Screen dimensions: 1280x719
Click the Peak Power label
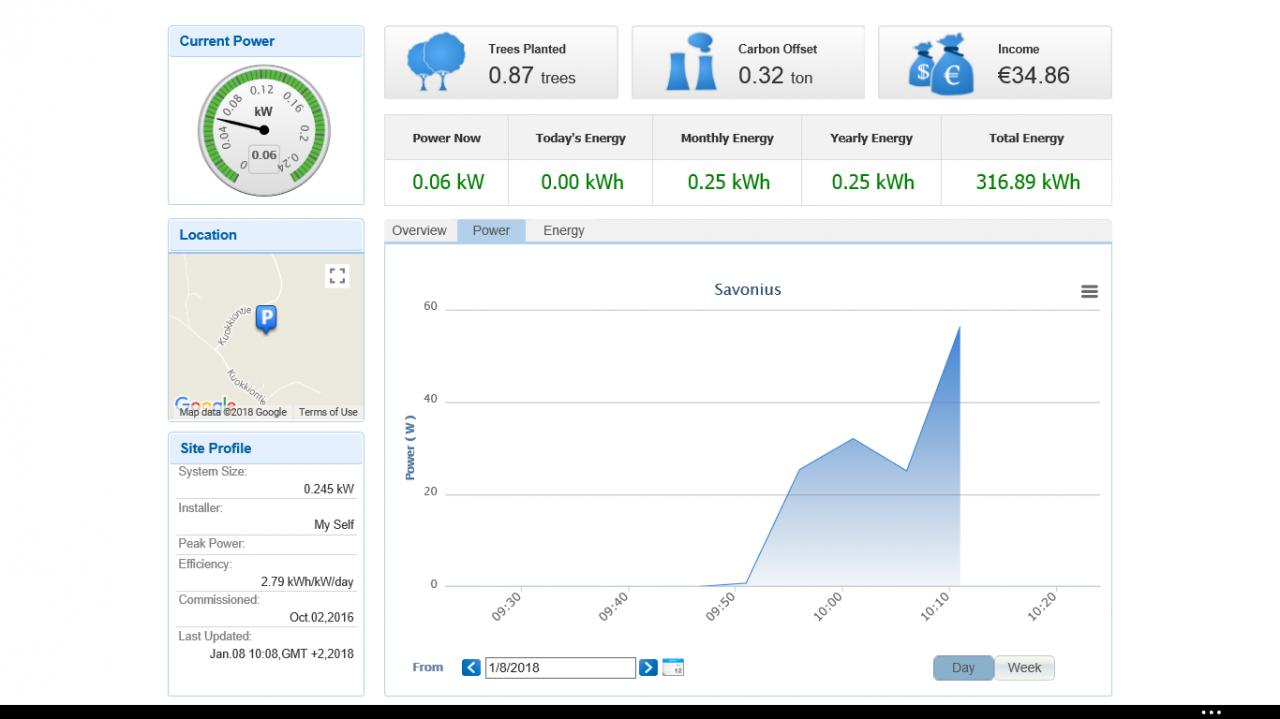212,544
